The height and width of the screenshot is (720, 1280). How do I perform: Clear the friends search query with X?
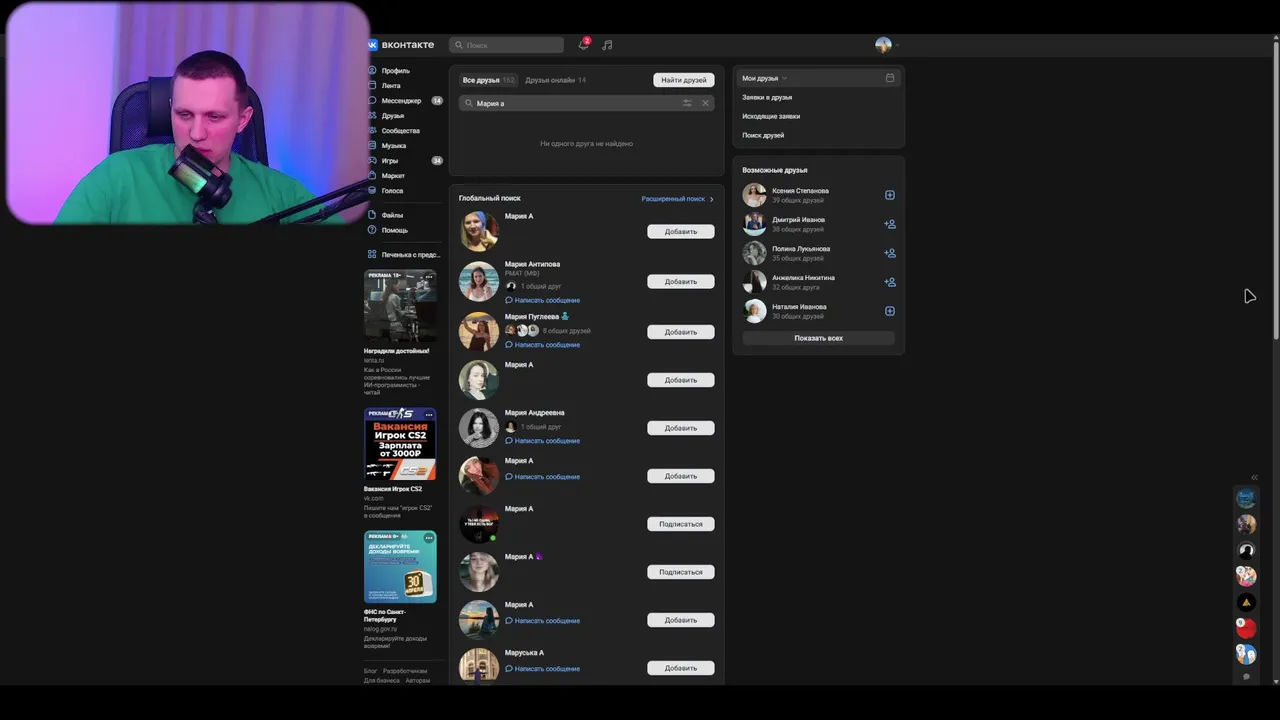(705, 103)
